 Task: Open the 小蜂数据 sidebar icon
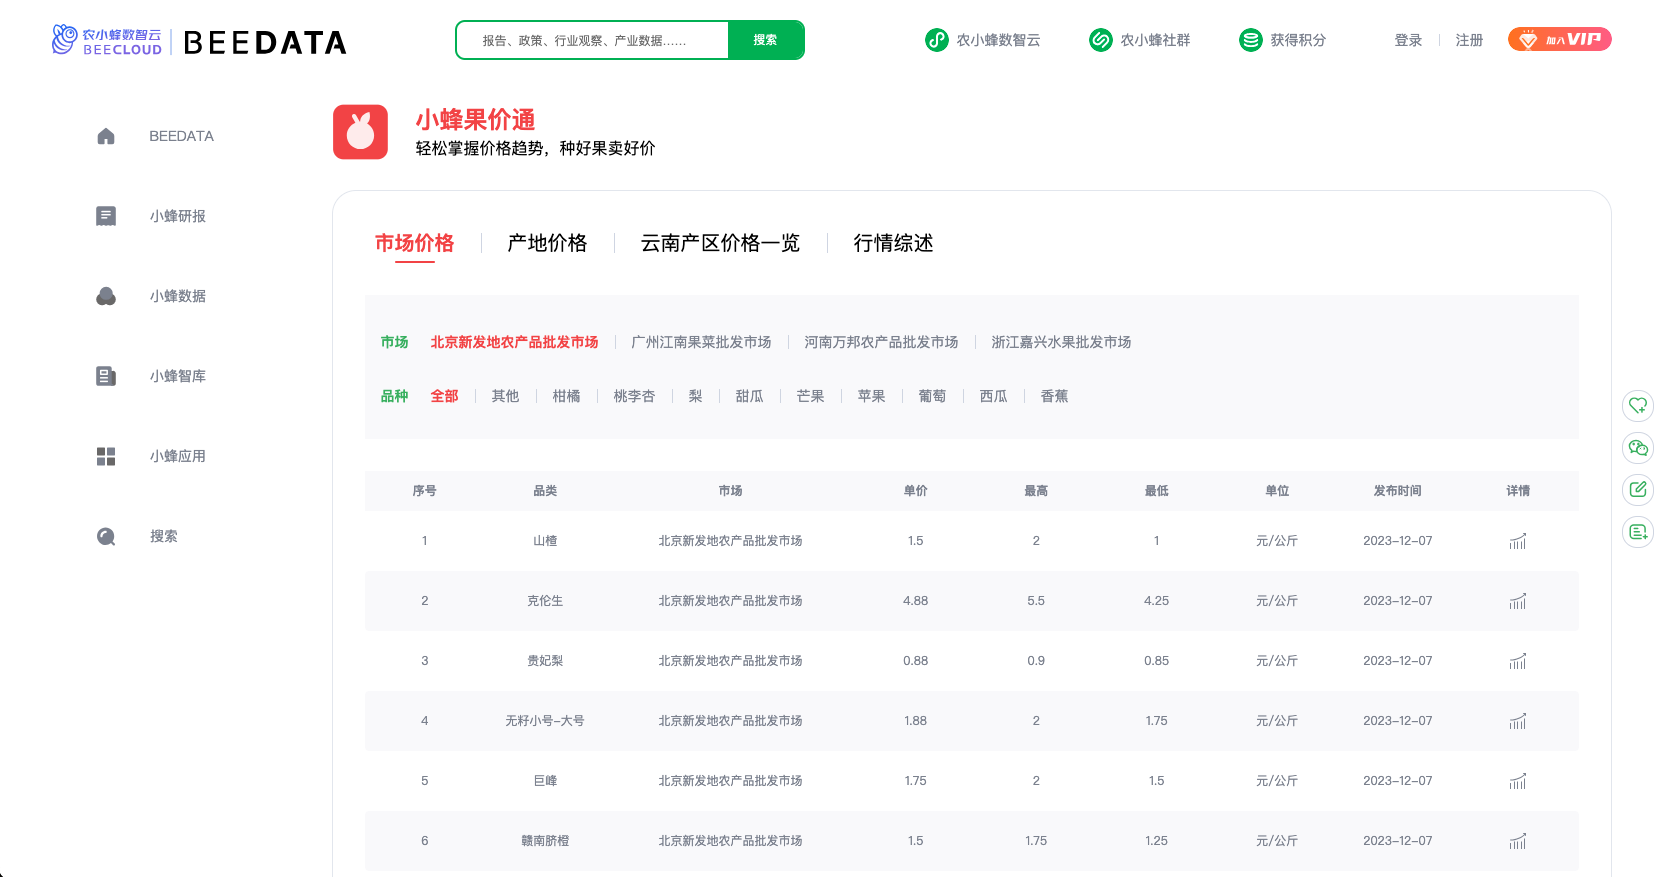[106, 296]
